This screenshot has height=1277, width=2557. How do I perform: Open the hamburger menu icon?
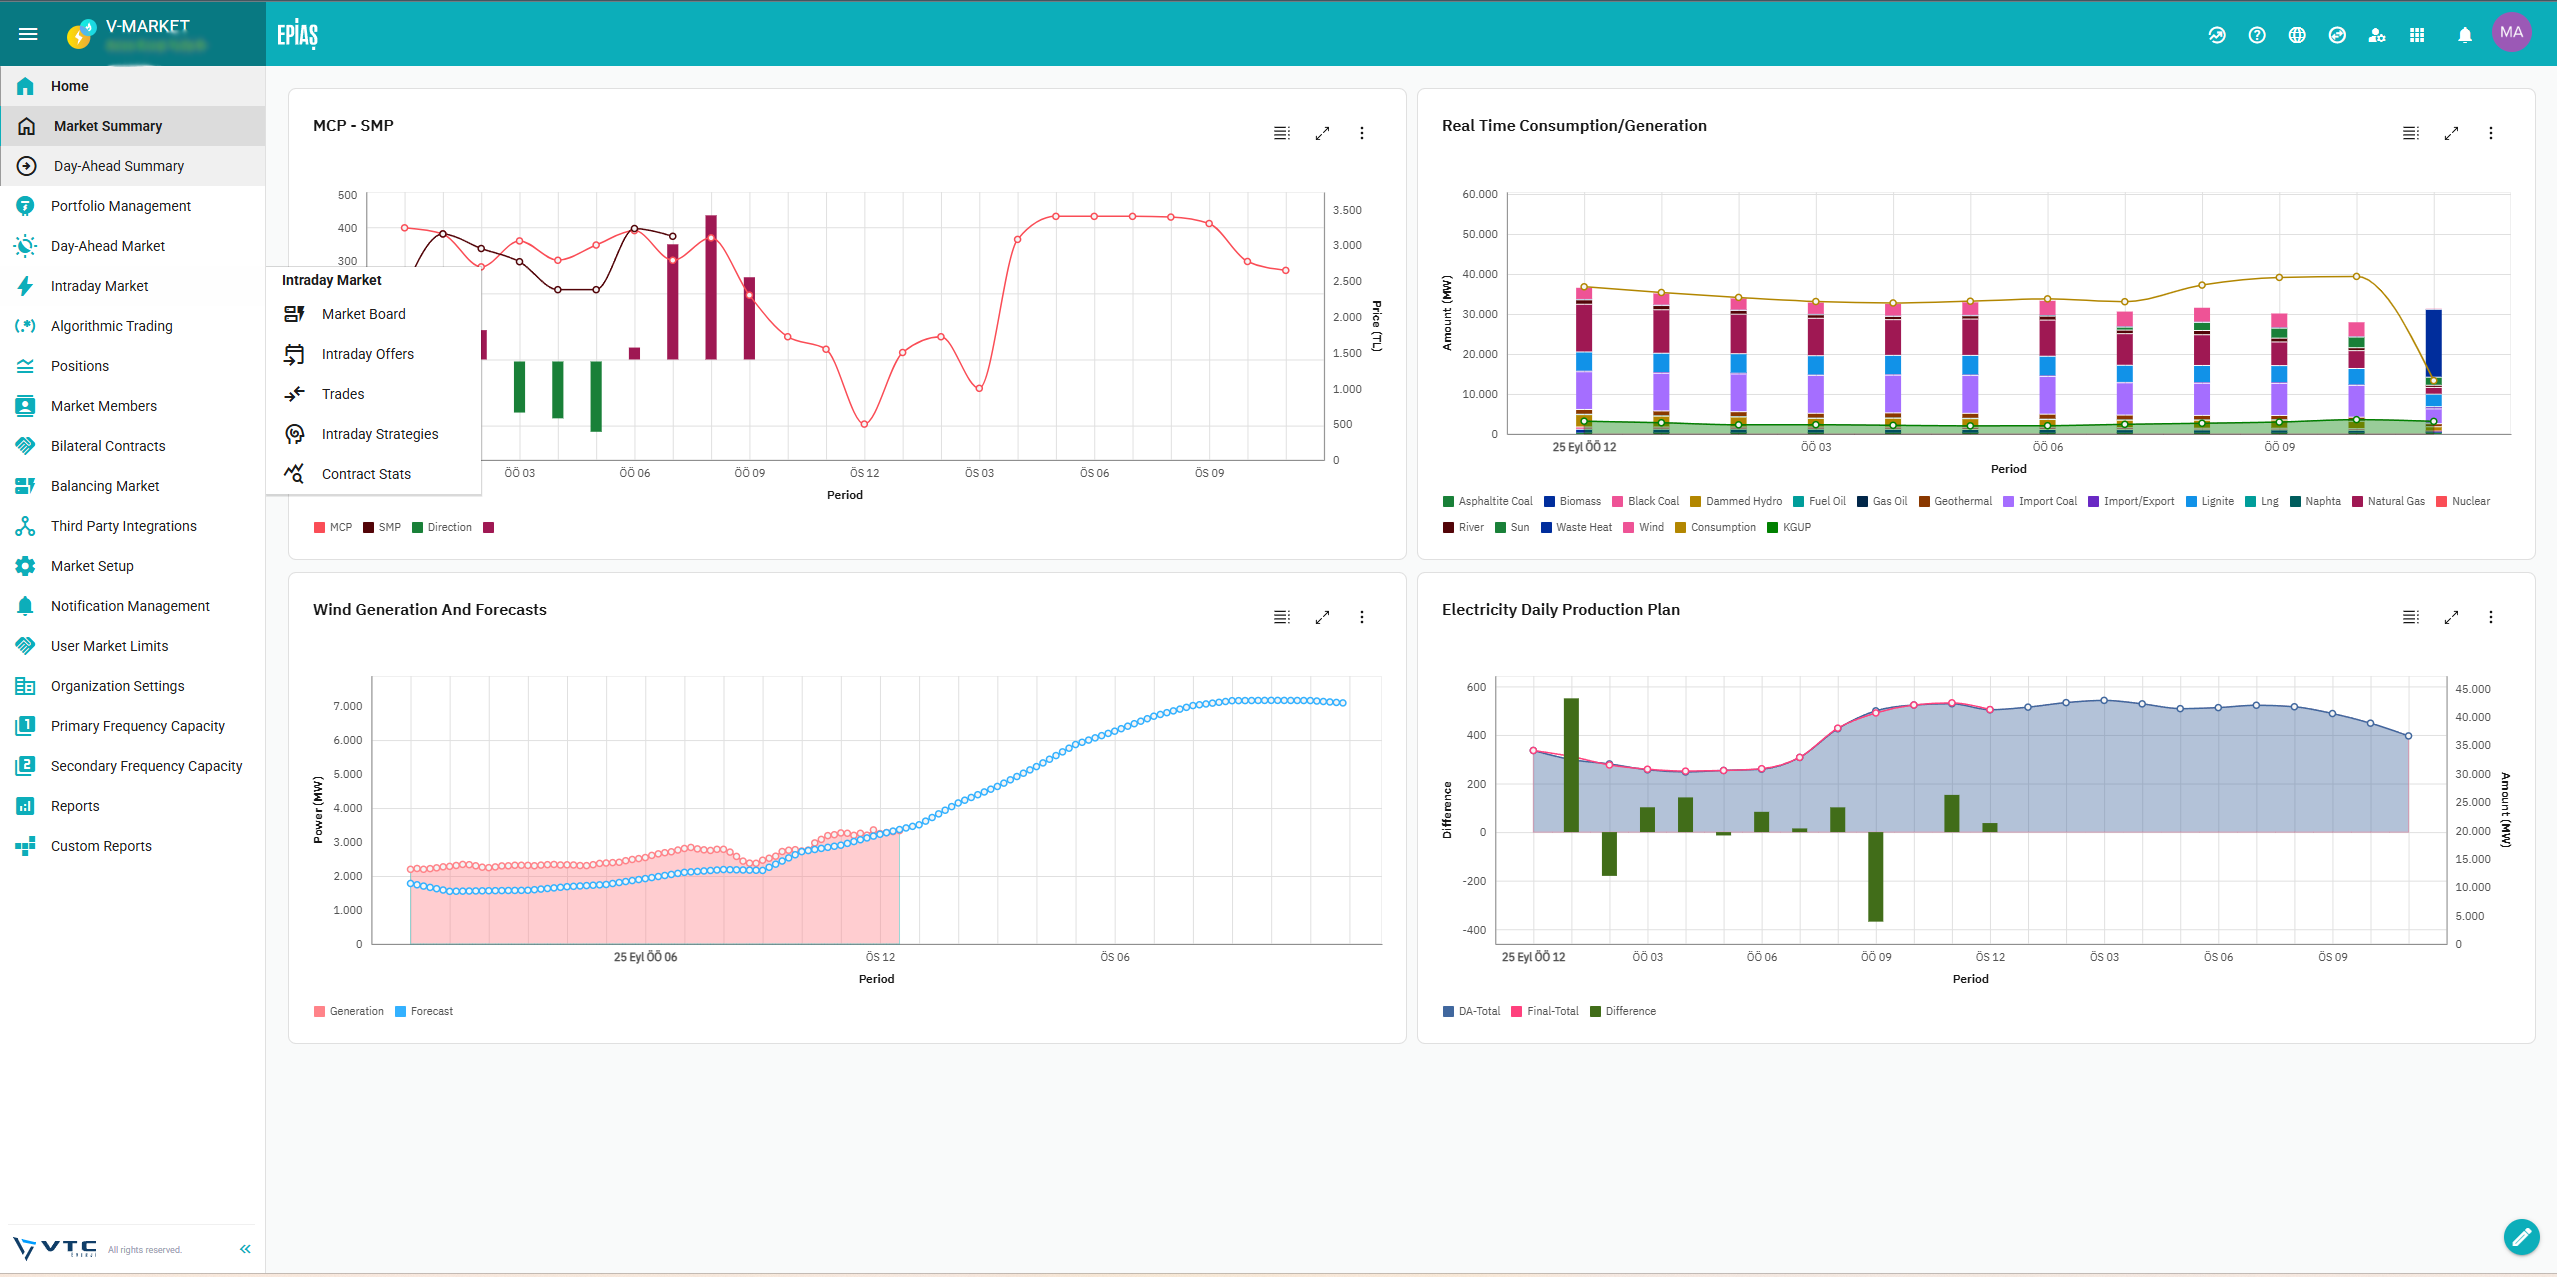[x=28, y=34]
